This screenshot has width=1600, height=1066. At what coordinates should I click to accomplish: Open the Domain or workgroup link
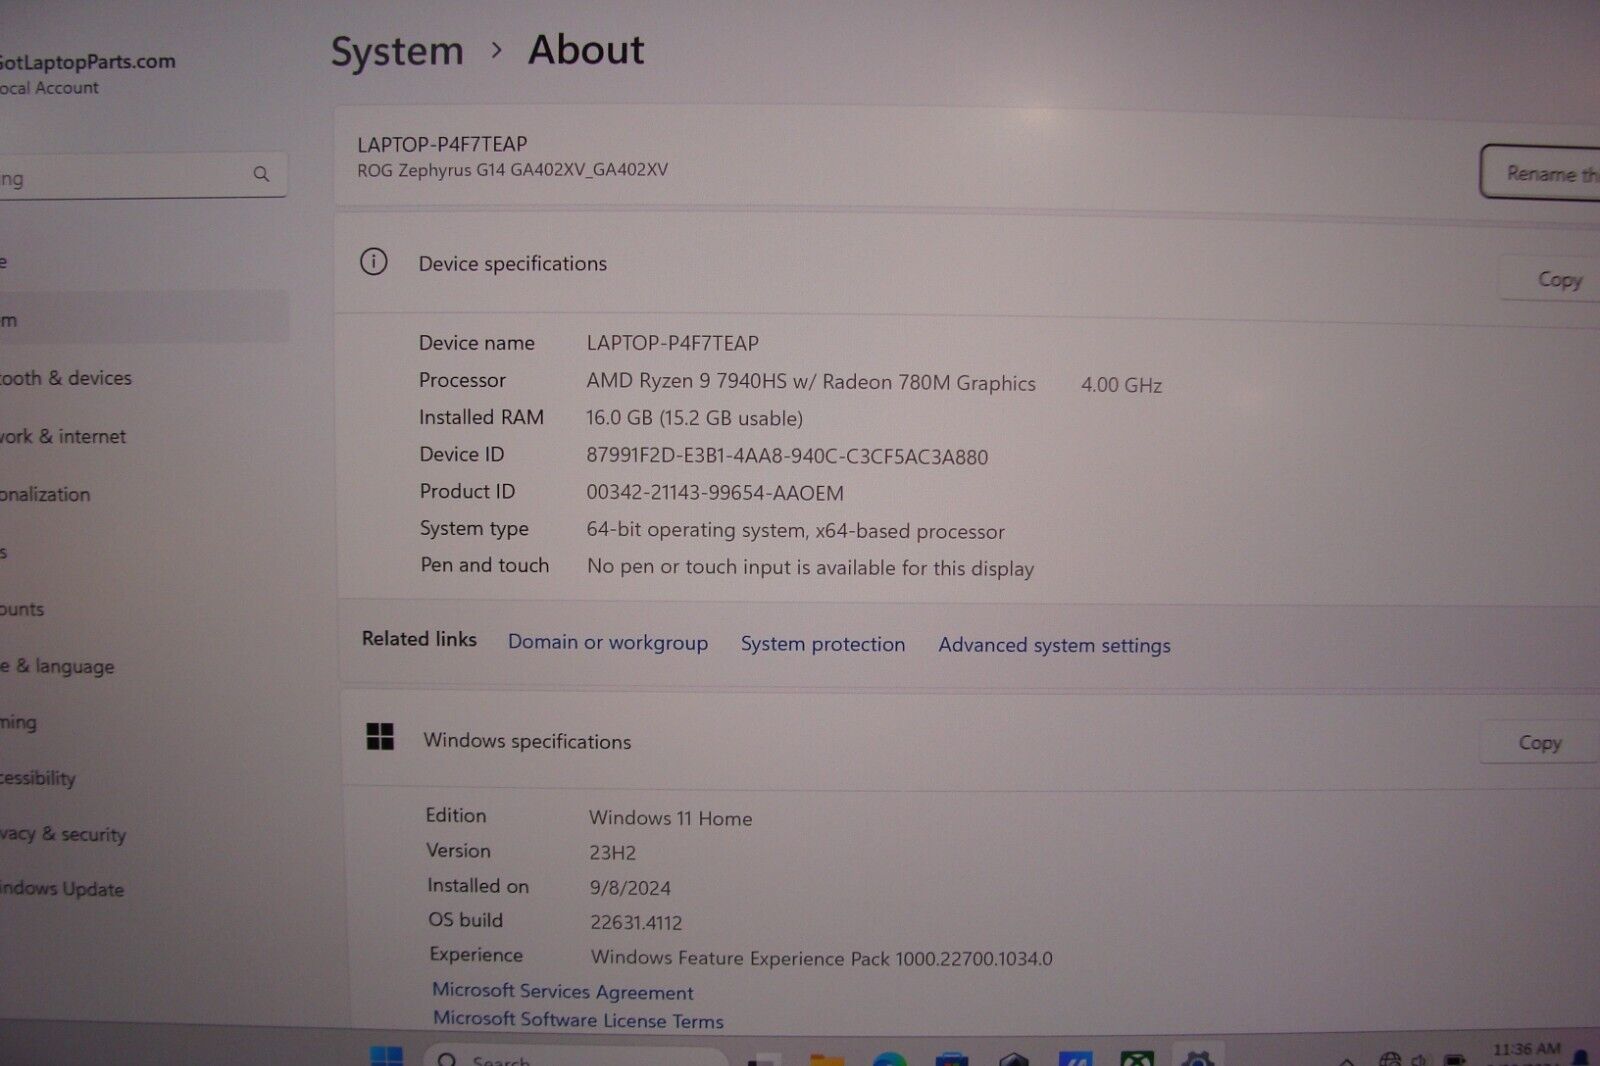608,642
